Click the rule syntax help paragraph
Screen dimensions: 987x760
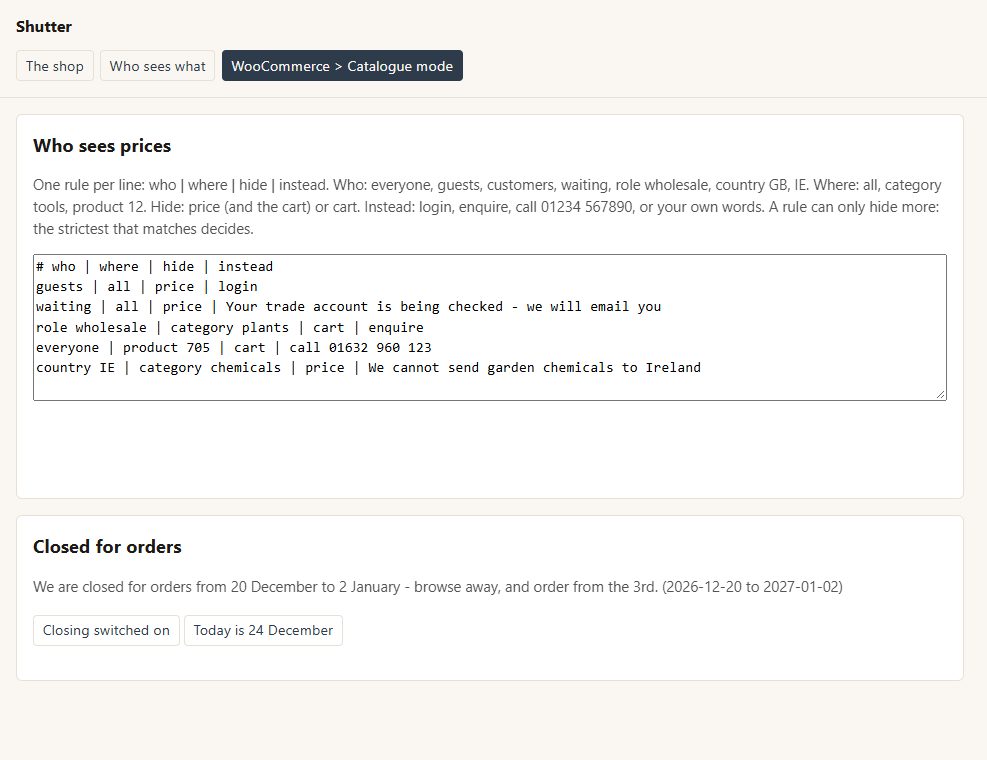488,207
